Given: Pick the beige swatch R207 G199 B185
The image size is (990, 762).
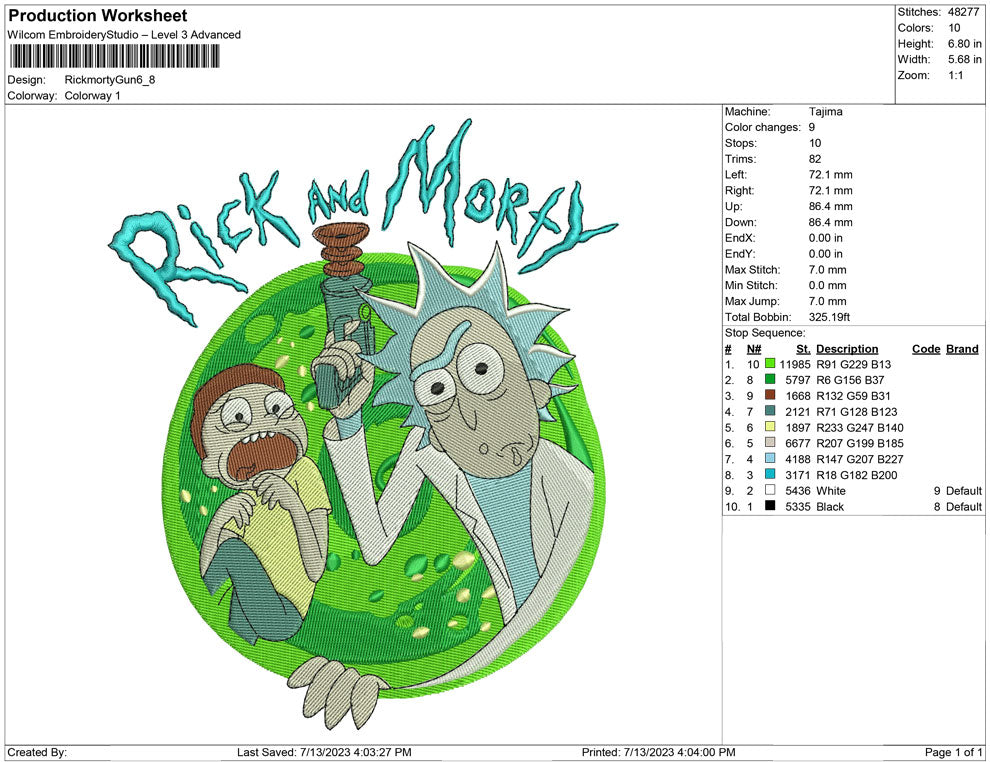Looking at the screenshot, I should (x=770, y=443).
